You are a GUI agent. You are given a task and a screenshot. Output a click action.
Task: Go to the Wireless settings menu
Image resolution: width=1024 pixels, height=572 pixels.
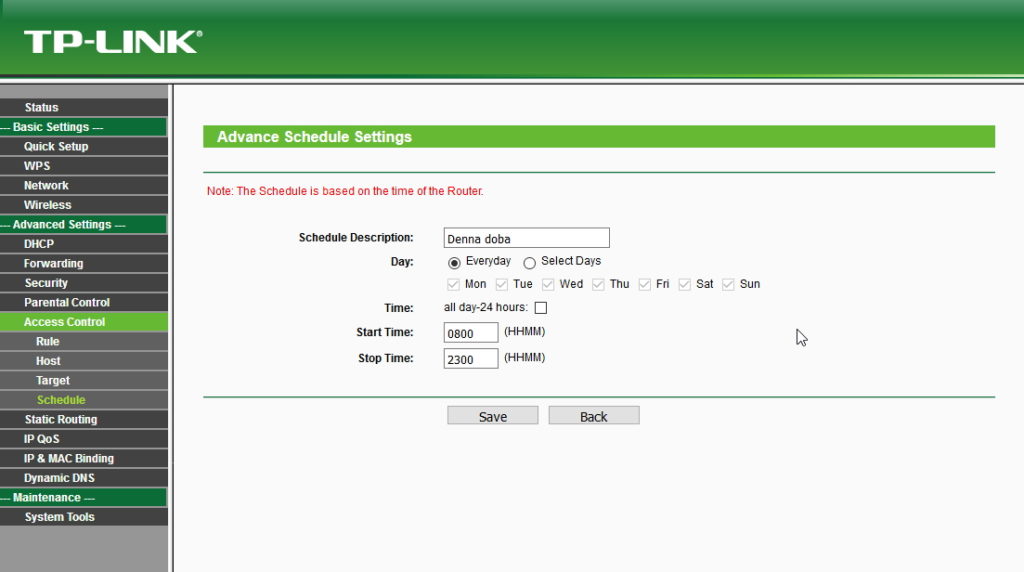tap(48, 205)
